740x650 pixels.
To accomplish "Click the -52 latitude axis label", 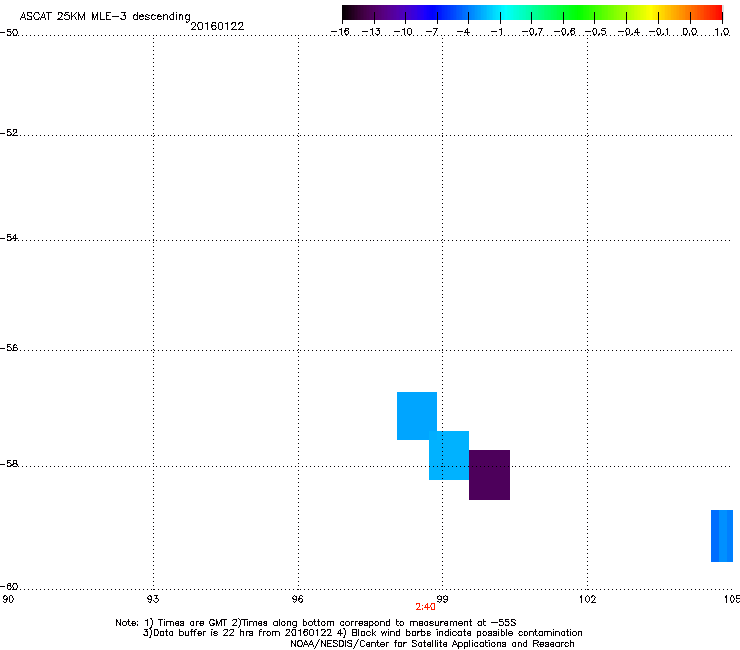I will [x=9, y=133].
